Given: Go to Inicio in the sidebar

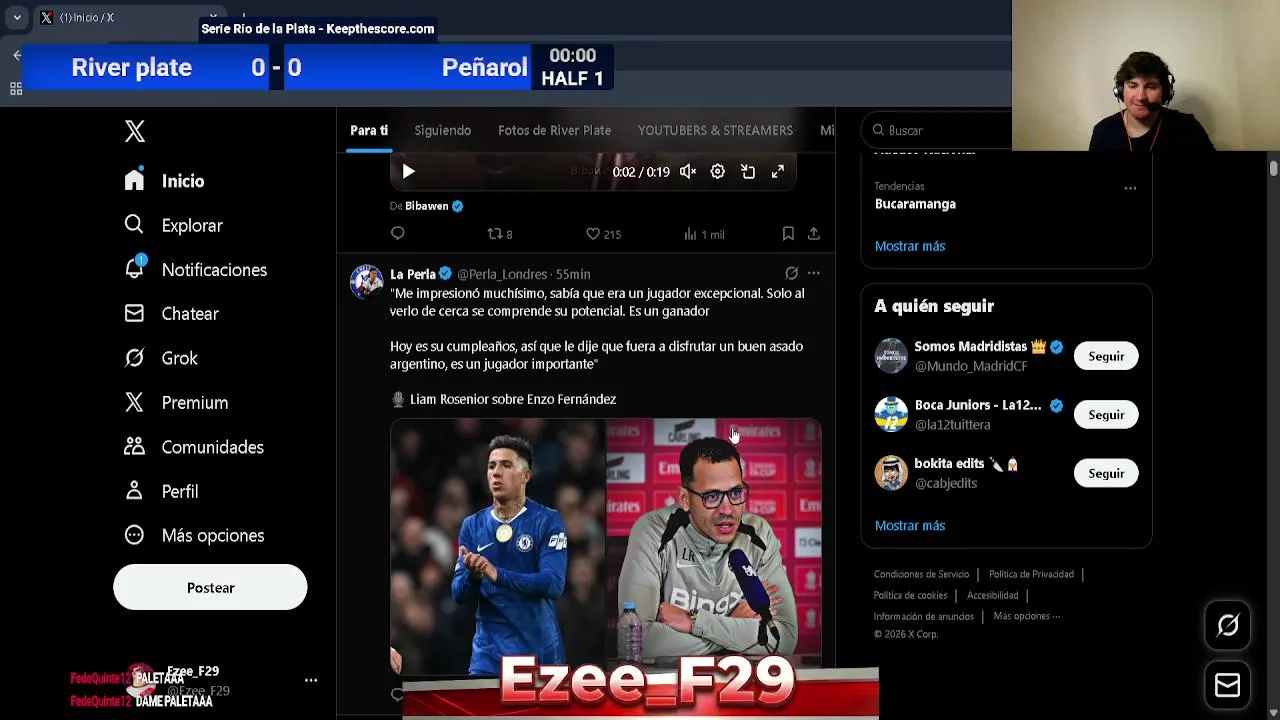Looking at the screenshot, I should [164, 181].
